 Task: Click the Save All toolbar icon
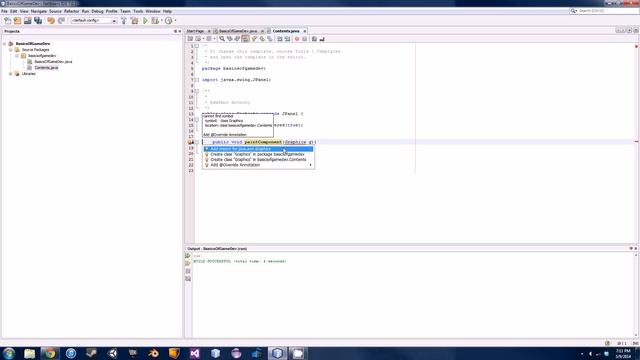coord(38,20)
